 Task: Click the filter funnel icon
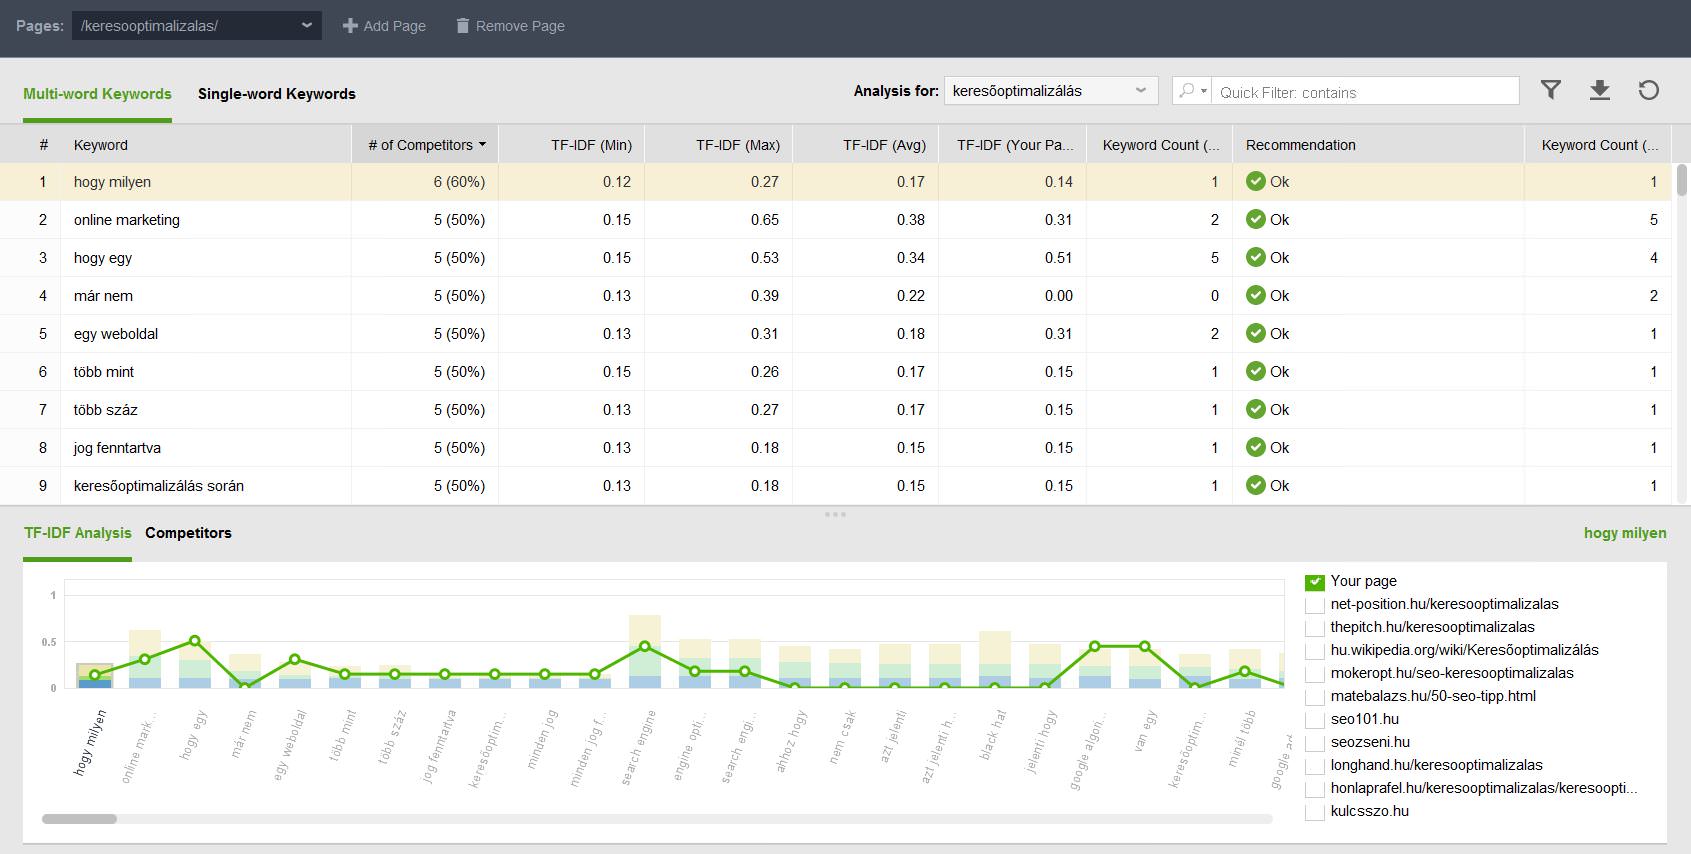pyautogui.click(x=1550, y=90)
